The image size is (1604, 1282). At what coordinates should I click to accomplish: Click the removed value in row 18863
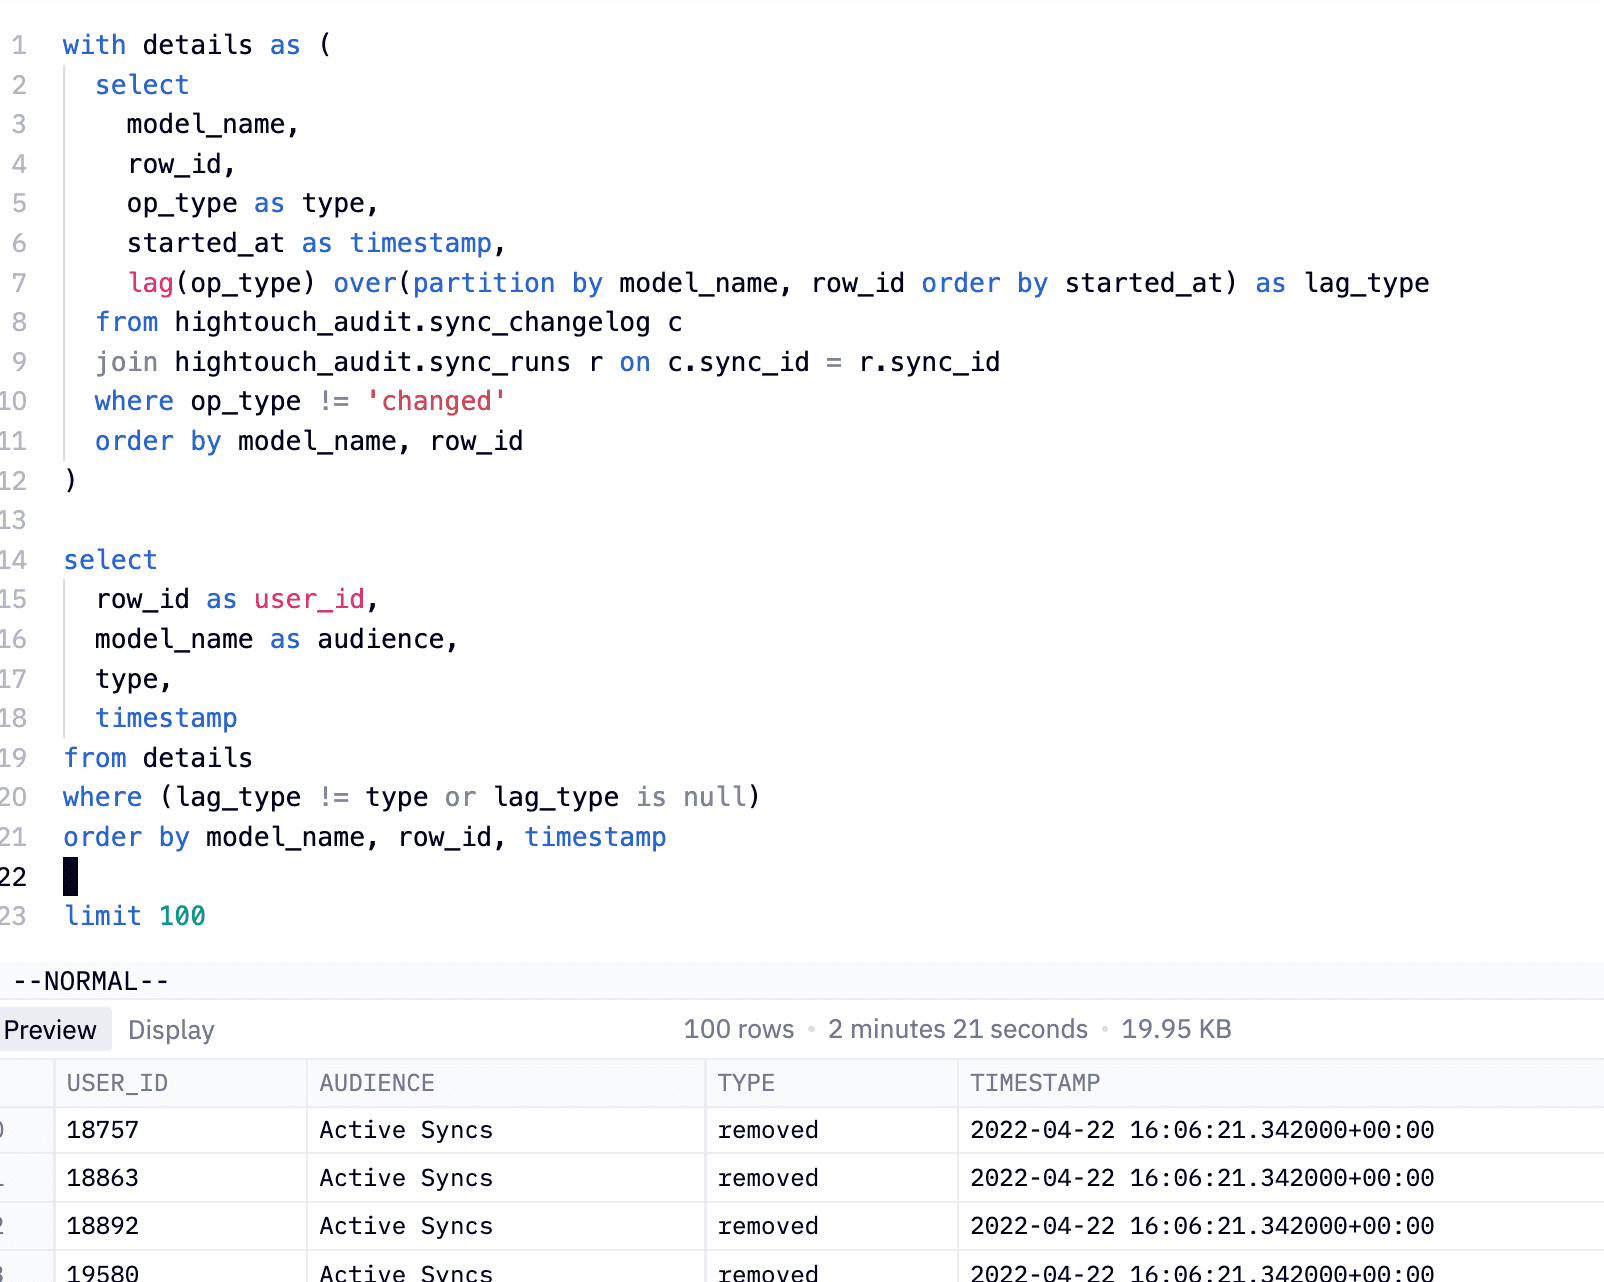768,1178
